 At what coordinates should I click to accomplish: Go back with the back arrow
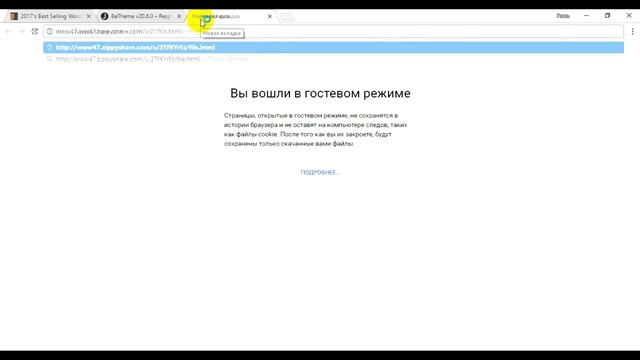point(8,31)
